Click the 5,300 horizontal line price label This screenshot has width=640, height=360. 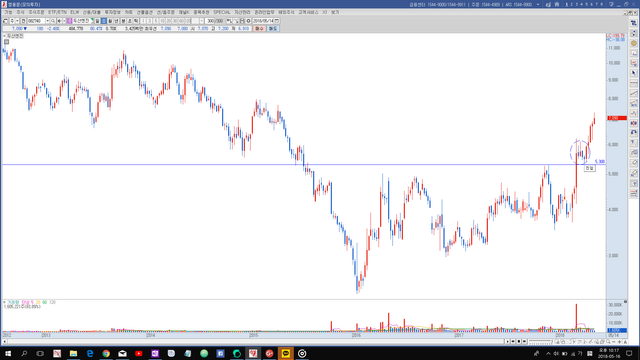coord(600,162)
